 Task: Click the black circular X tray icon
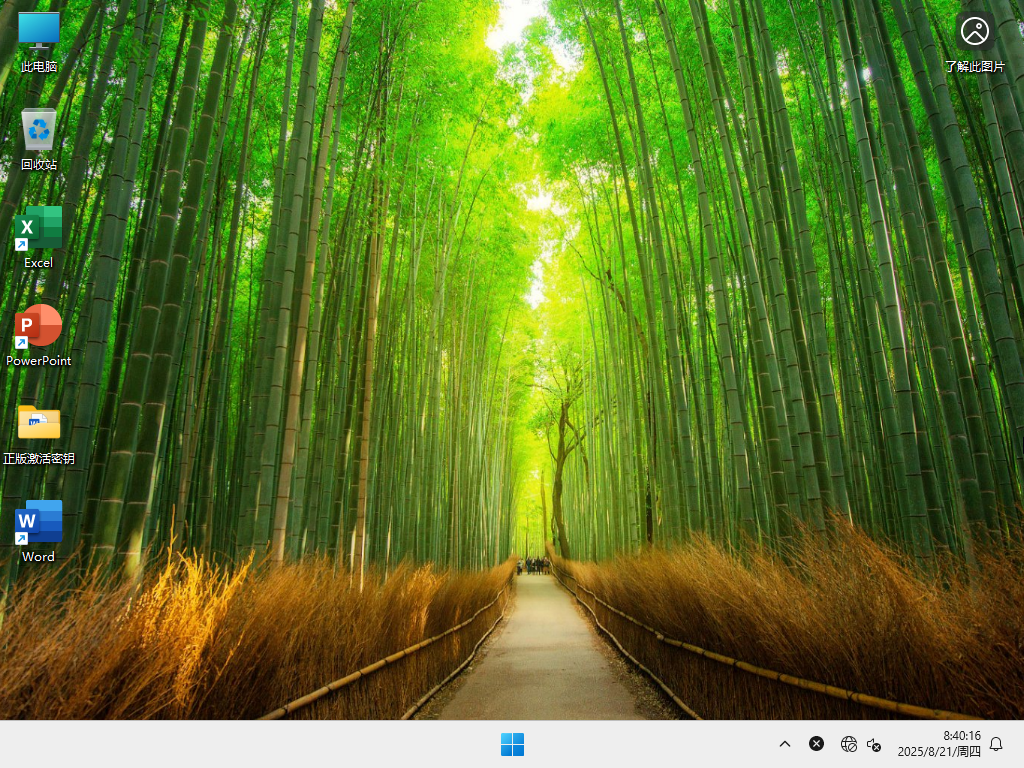[817, 743]
